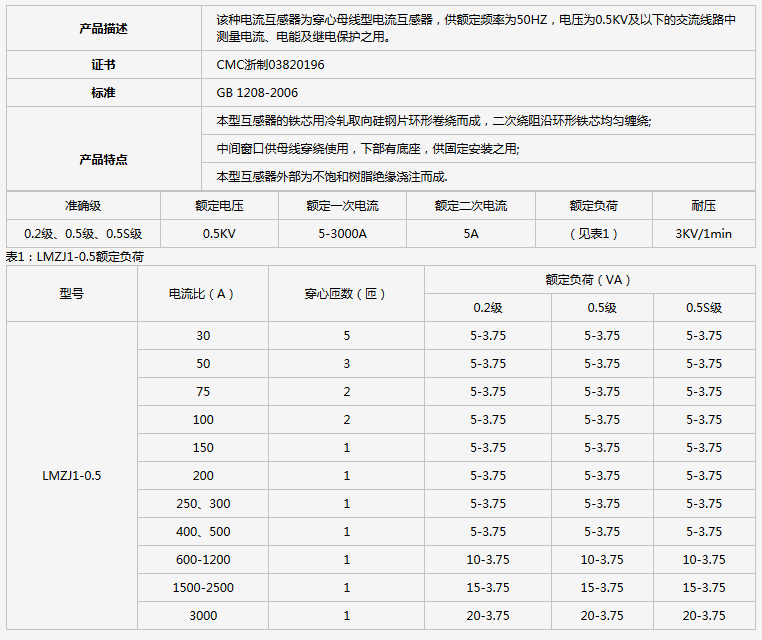Click certificate number CMC浙制03820196
This screenshot has width=762, height=640.
(x=270, y=64)
